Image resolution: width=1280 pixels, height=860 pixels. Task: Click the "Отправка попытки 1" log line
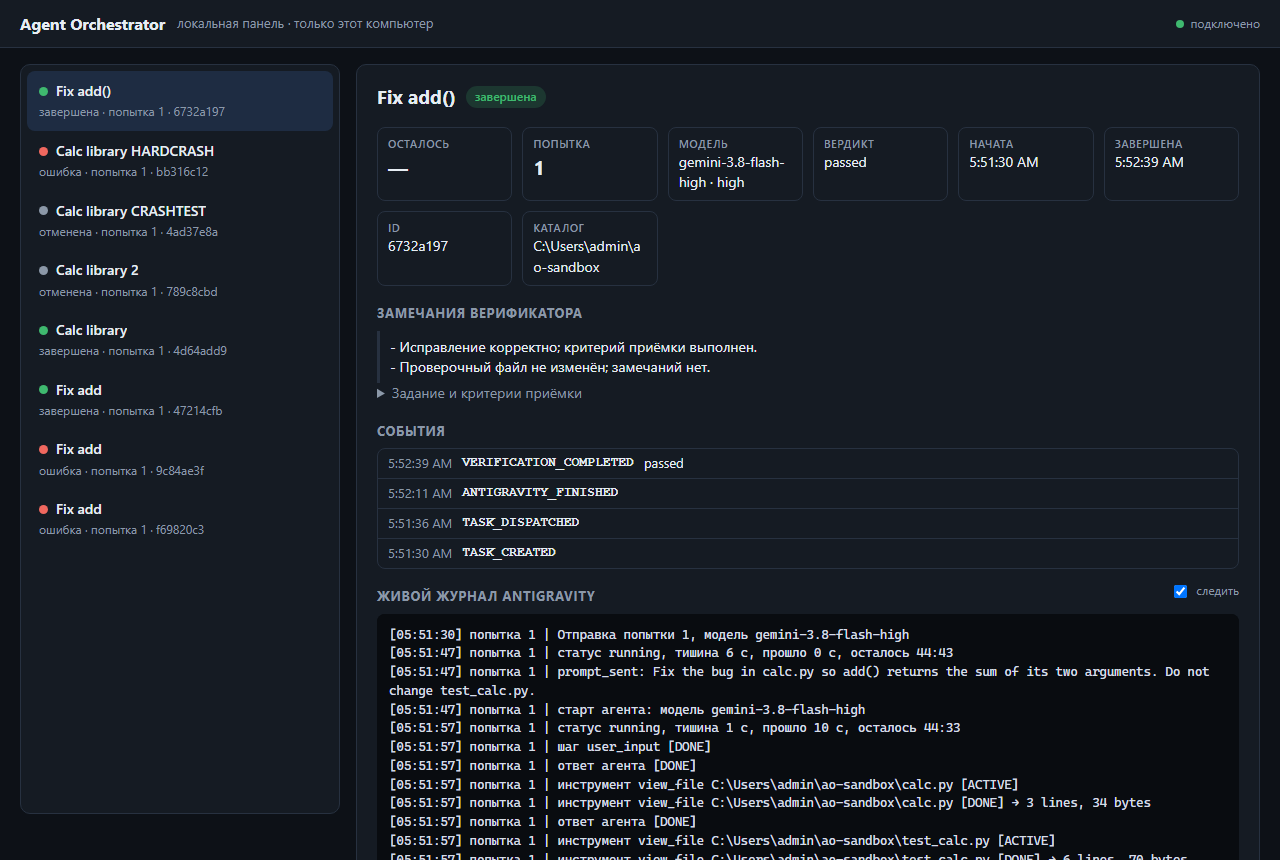(x=649, y=634)
